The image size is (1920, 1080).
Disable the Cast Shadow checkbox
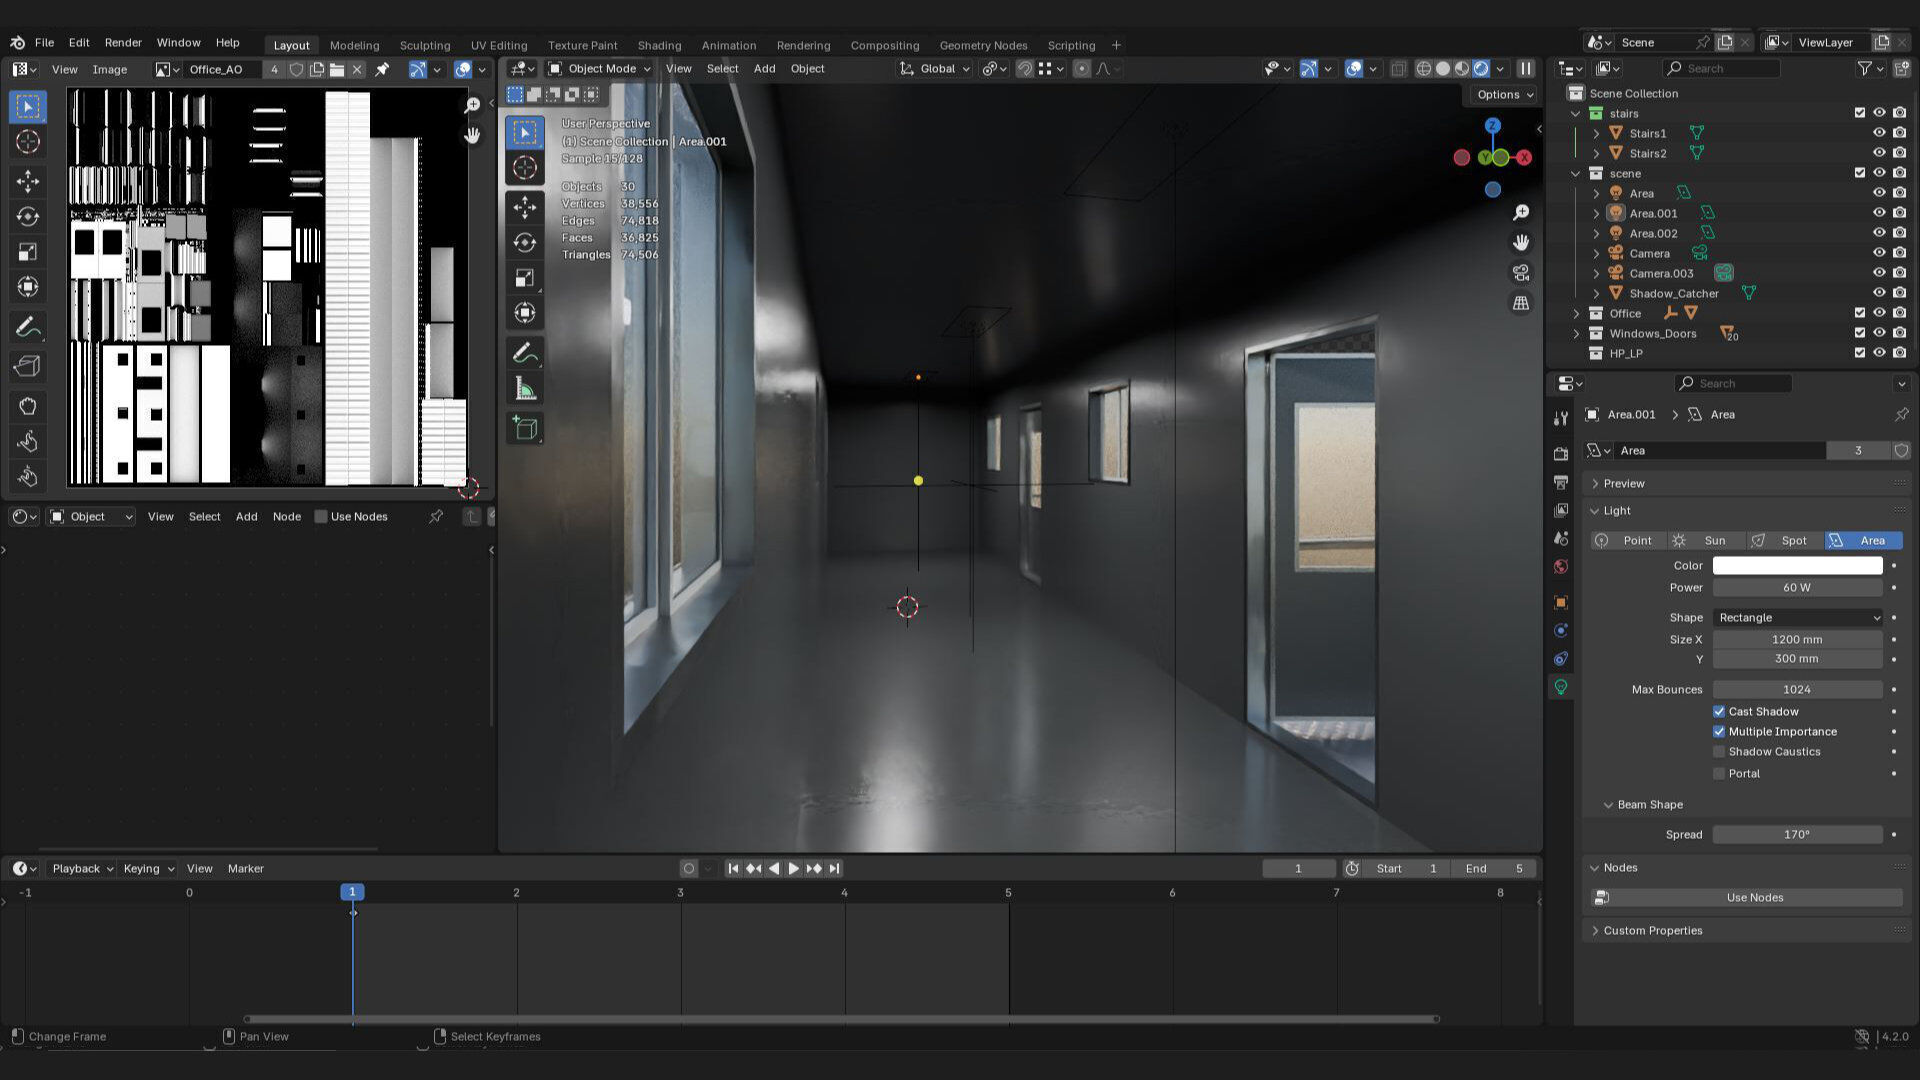pos(1719,712)
